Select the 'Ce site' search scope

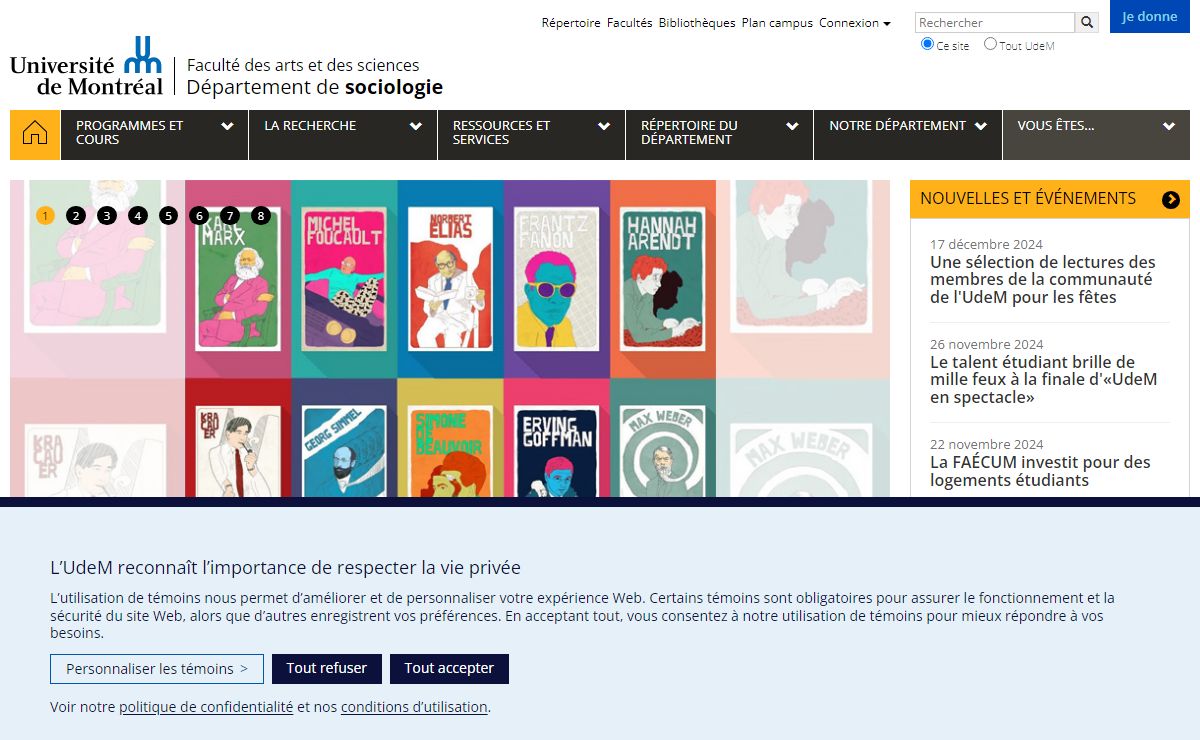point(927,44)
